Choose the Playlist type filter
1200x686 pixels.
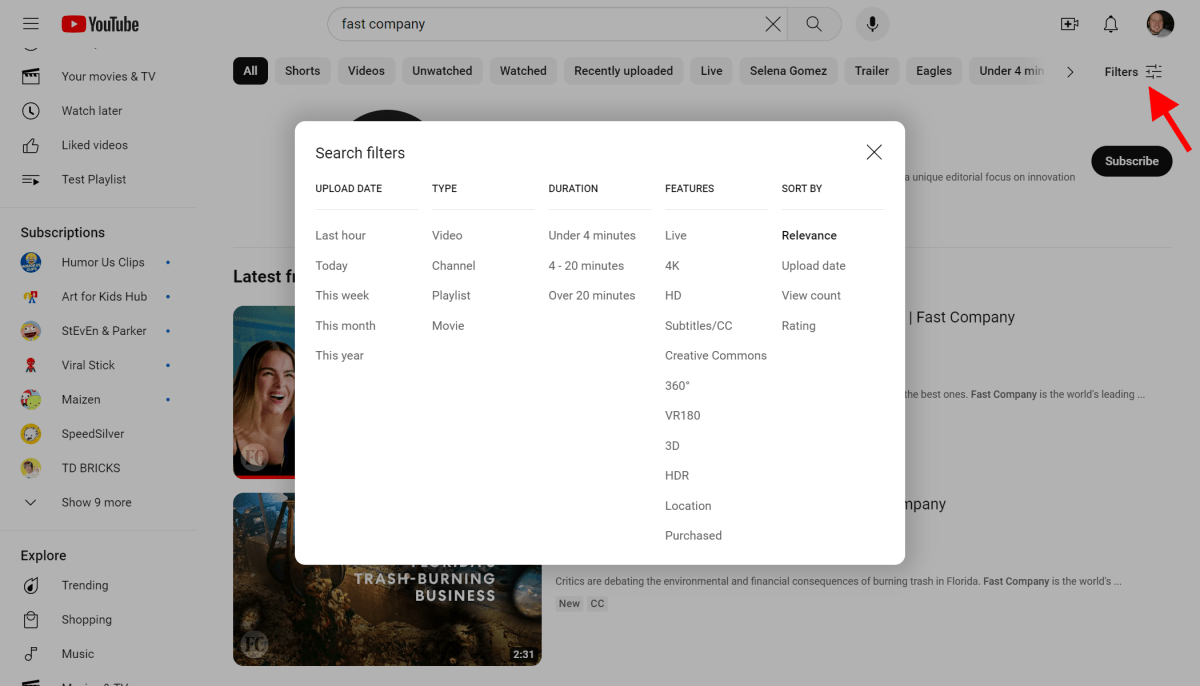click(x=451, y=296)
